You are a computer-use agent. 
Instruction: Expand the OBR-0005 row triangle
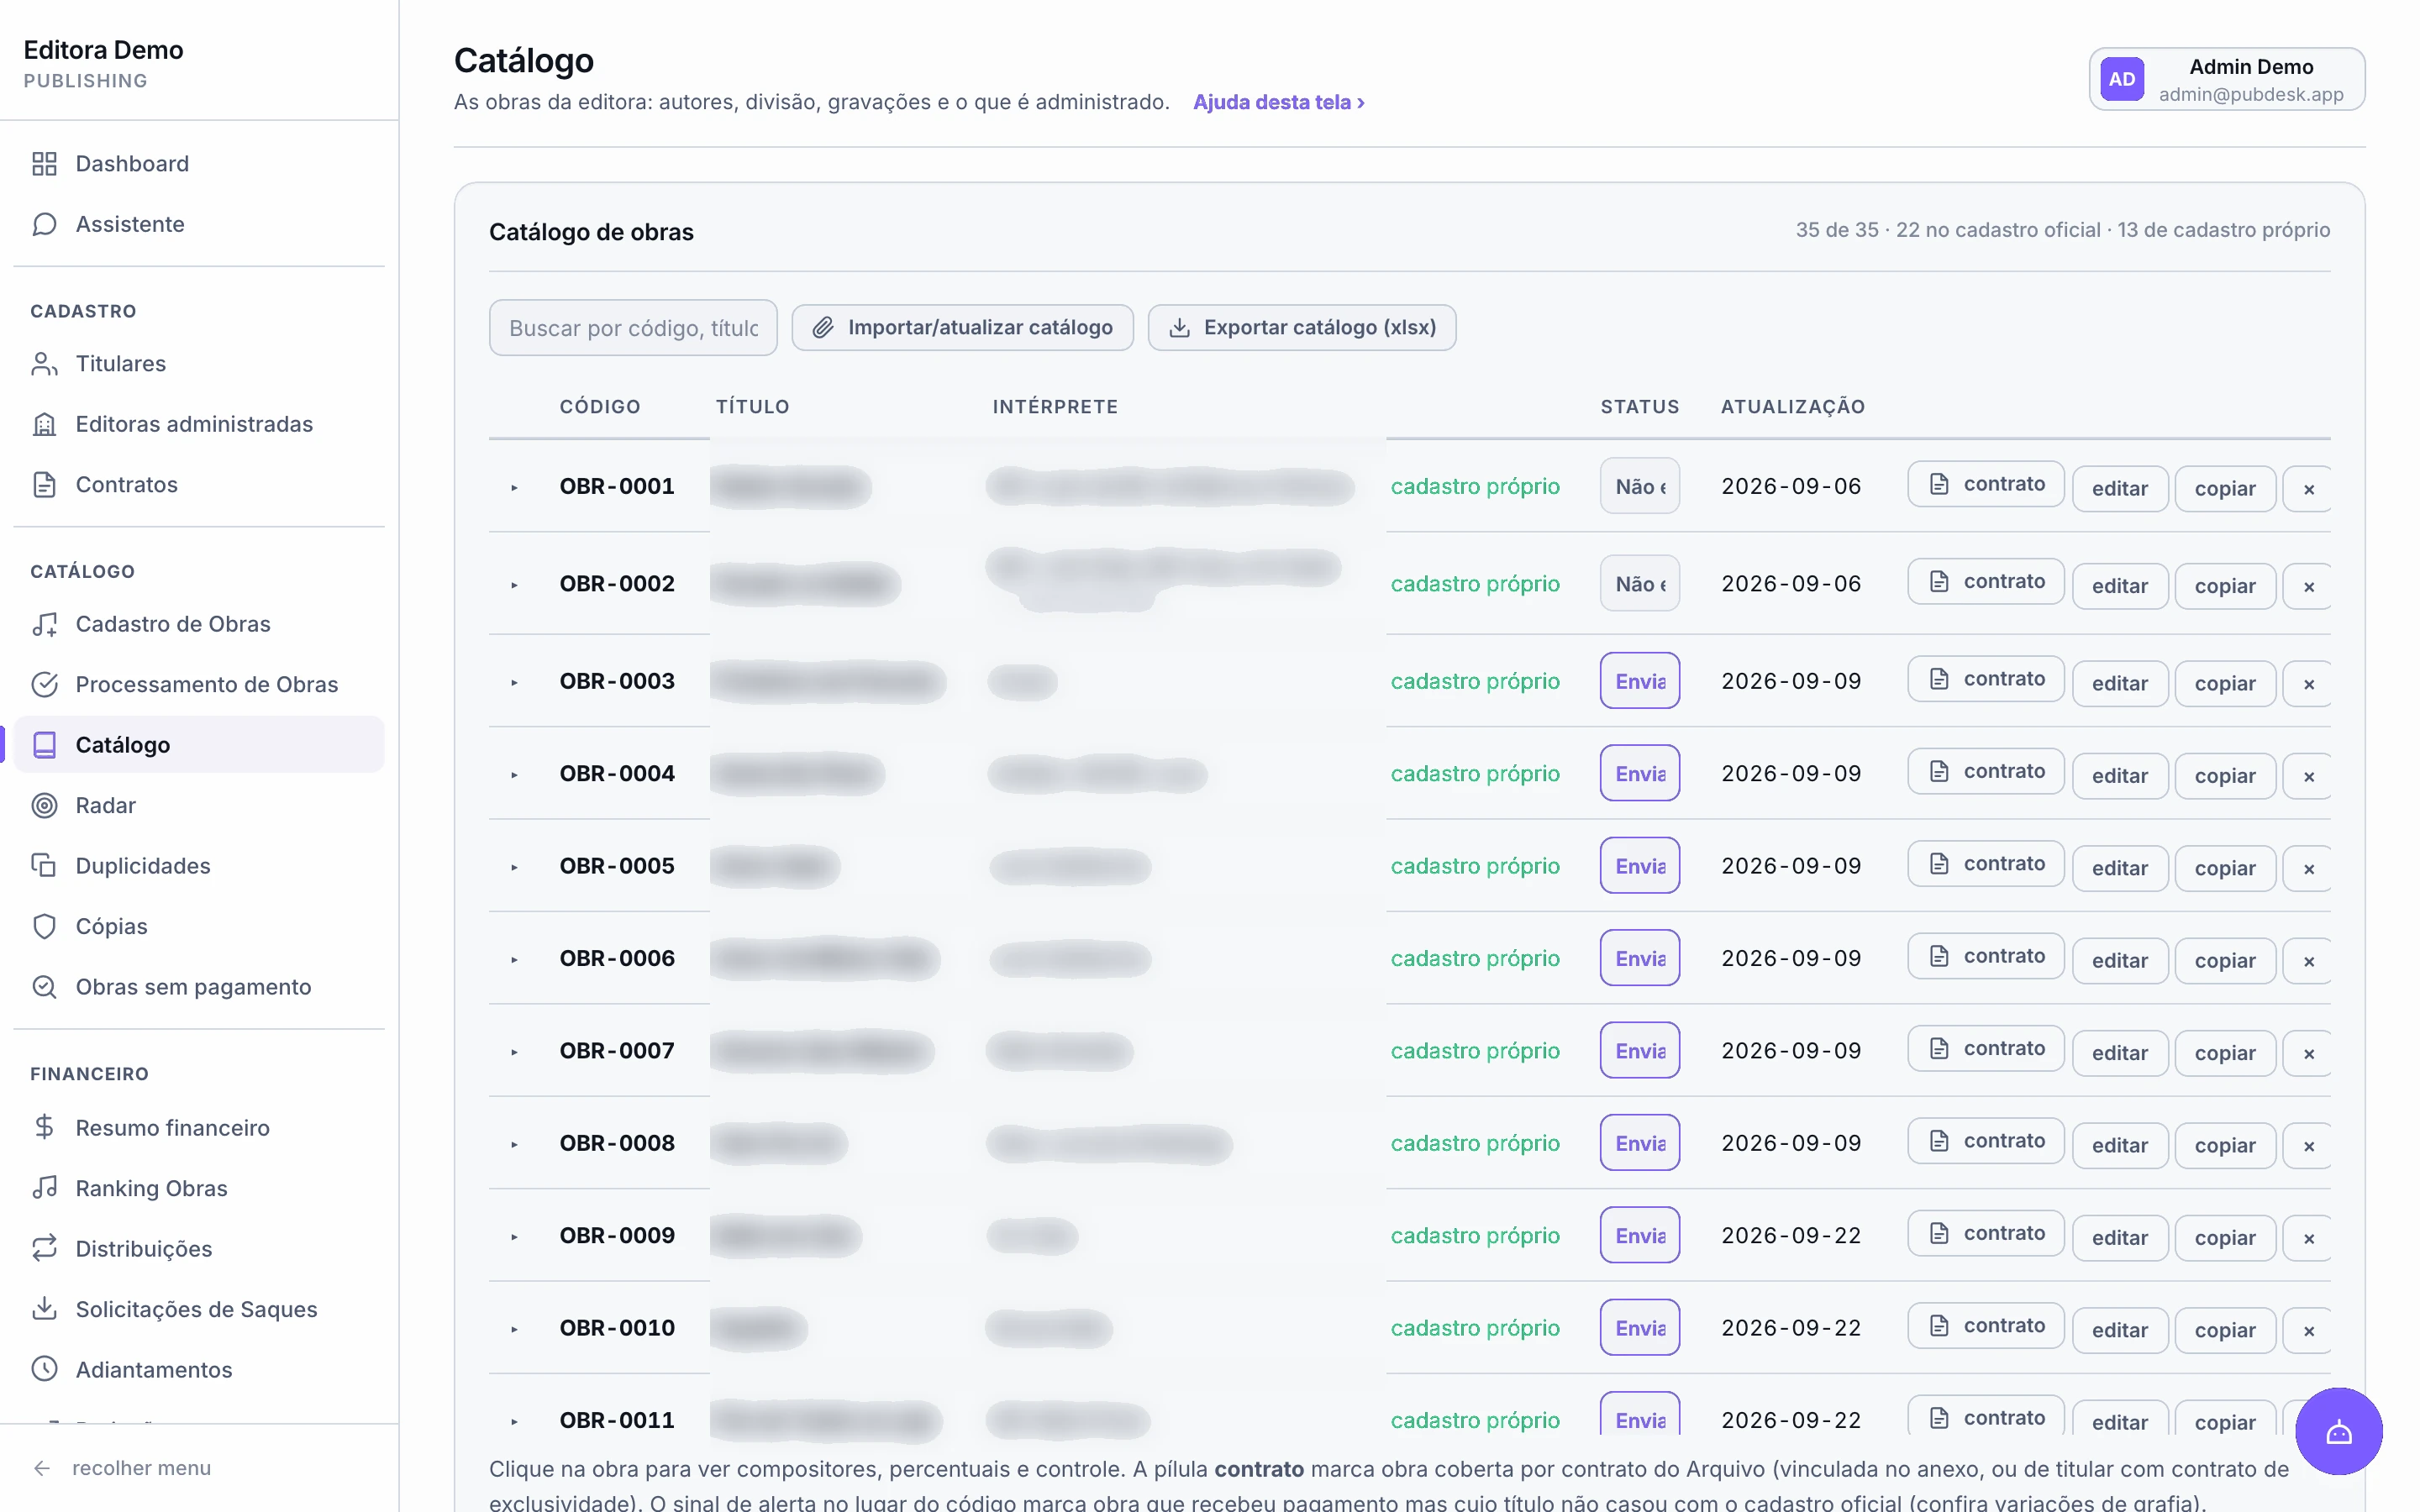coord(514,867)
